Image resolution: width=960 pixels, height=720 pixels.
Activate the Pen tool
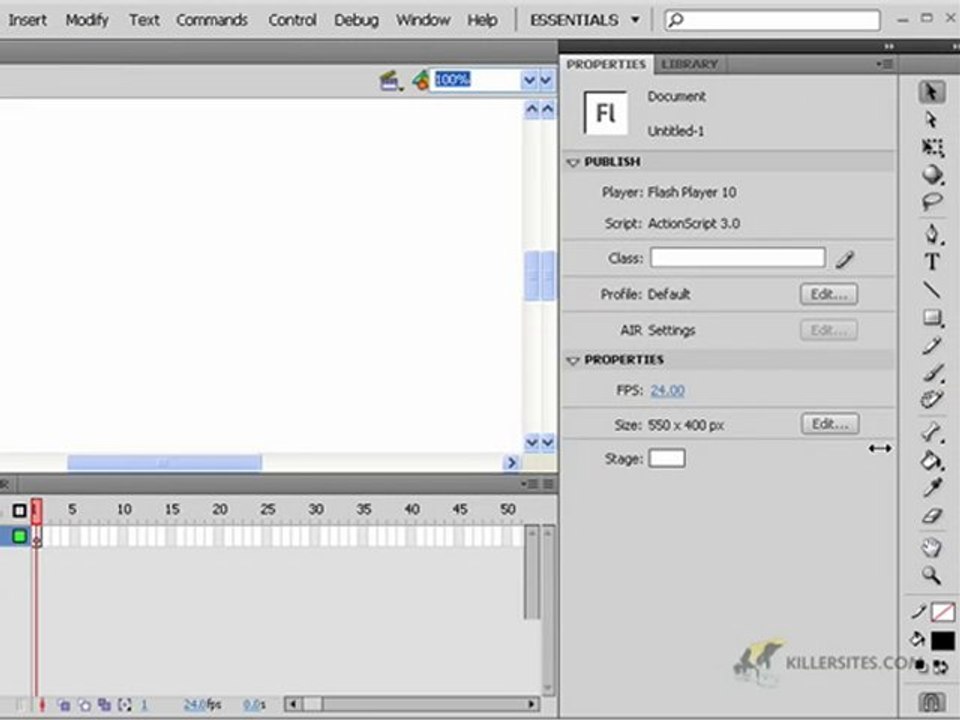pyautogui.click(x=932, y=234)
